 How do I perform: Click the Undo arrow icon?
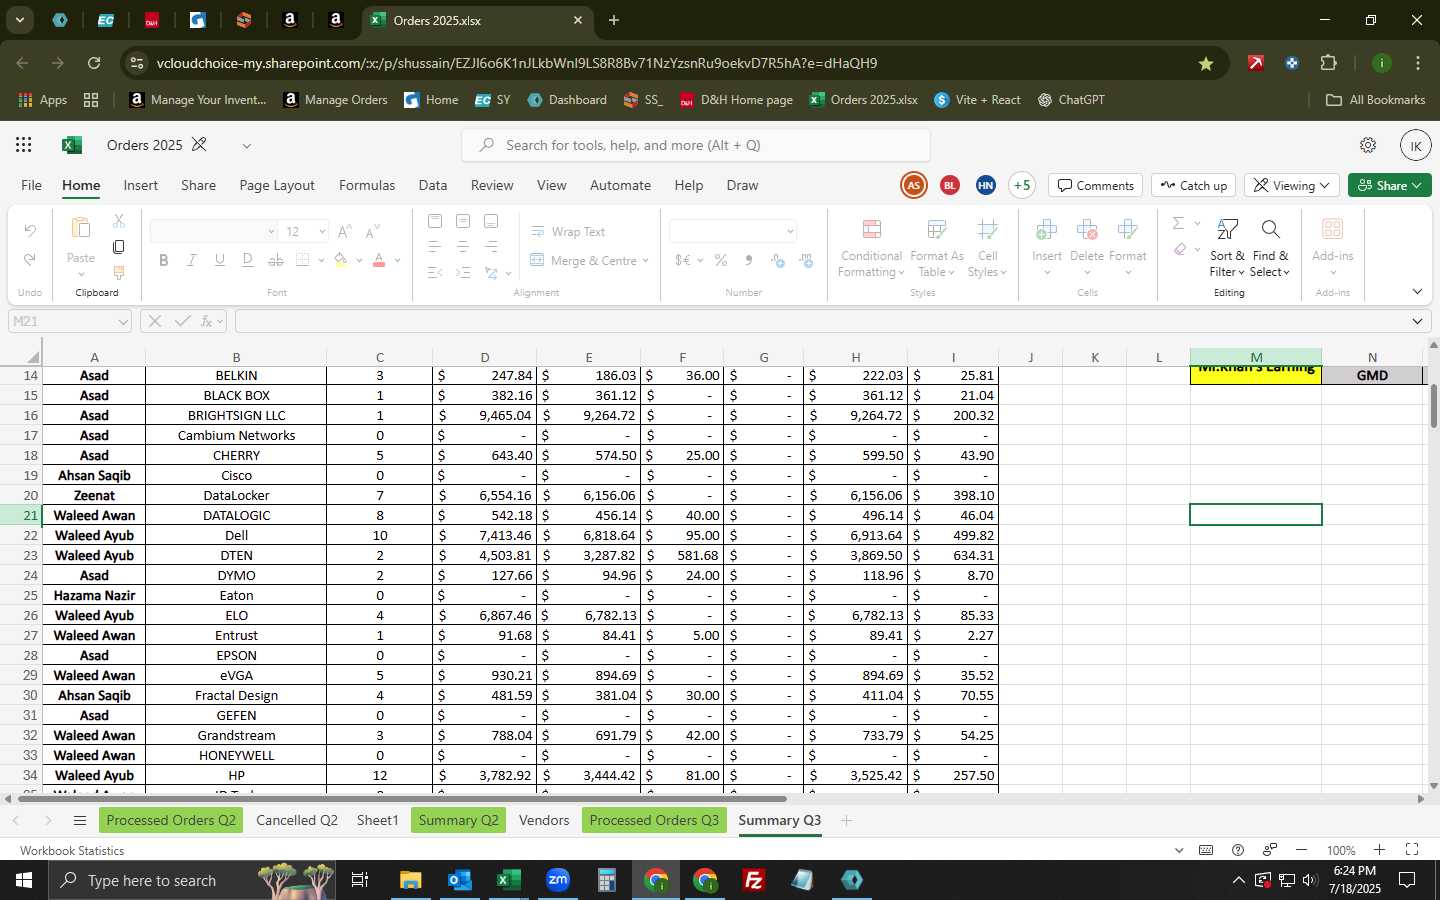pyautogui.click(x=30, y=231)
